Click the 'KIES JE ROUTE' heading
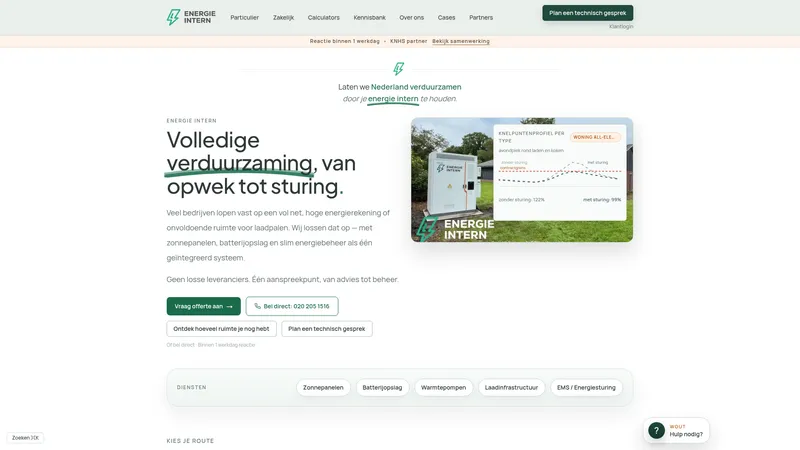800x450 pixels. (x=190, y=441)
